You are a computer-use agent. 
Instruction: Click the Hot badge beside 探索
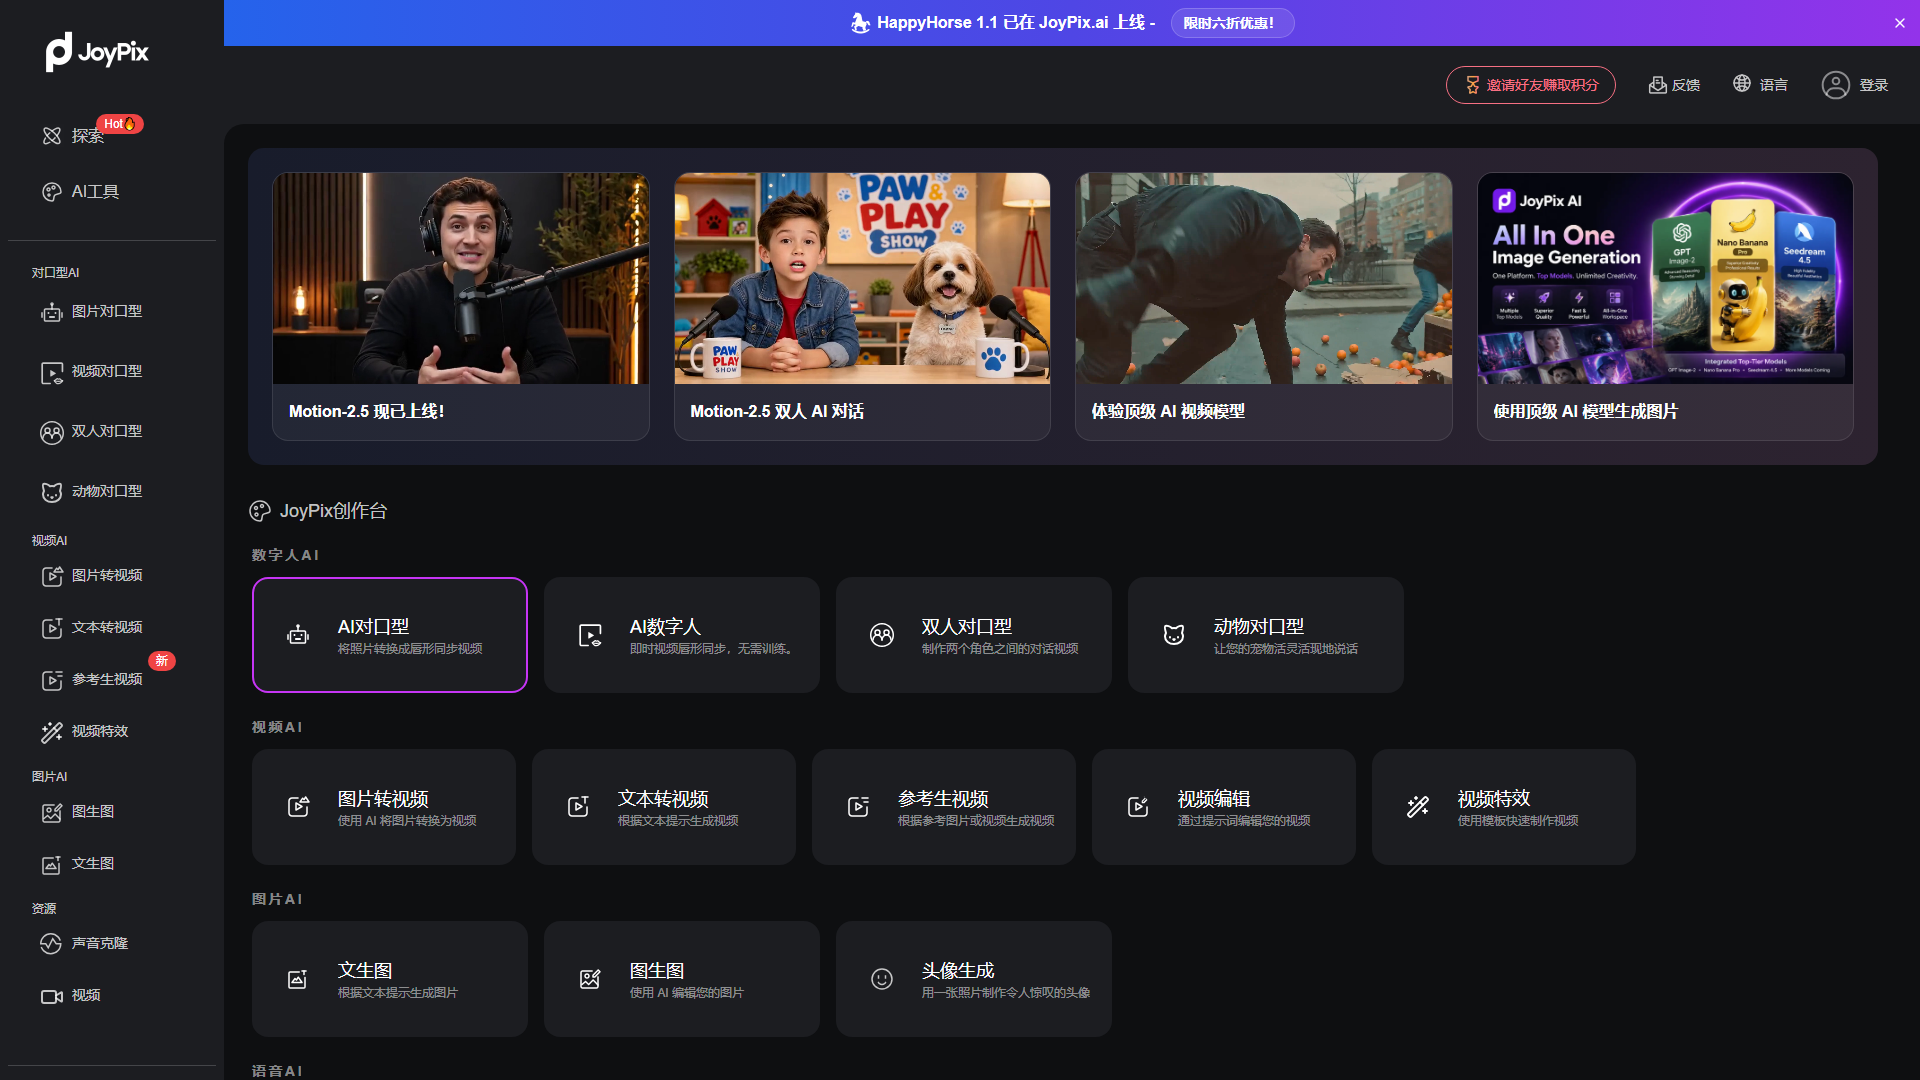pyautogui.click(x=120, y=124)
